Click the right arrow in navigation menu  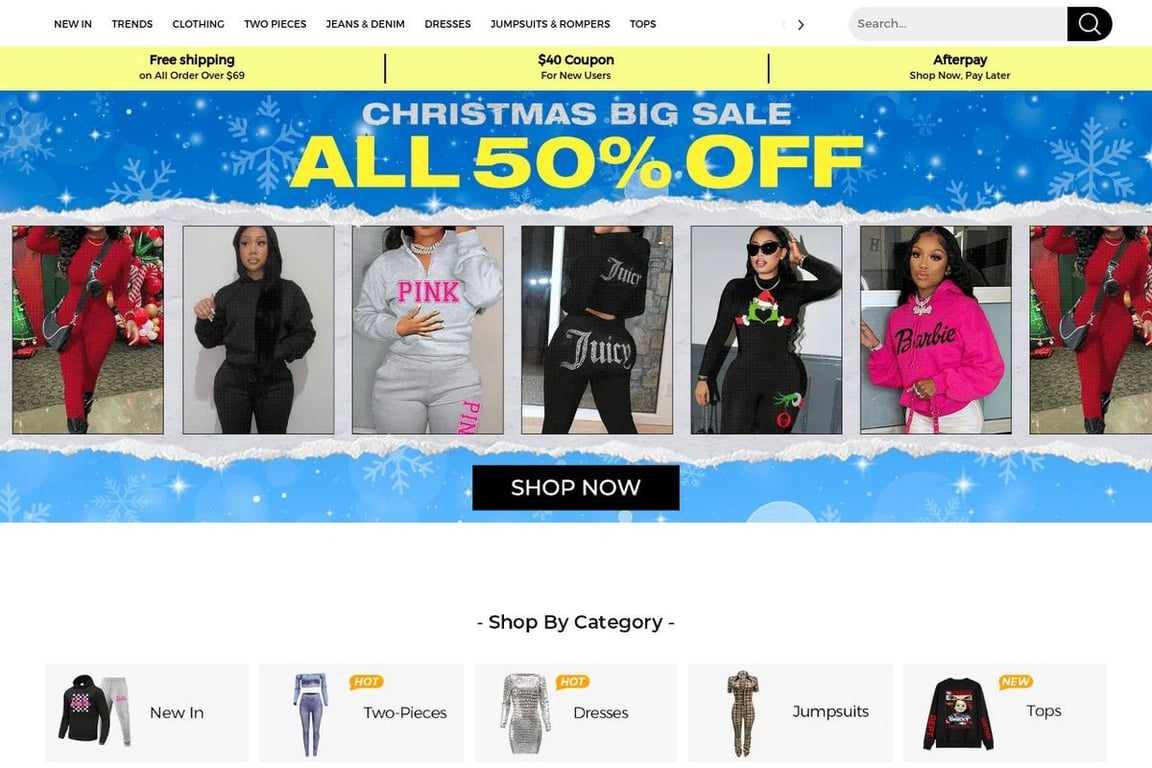coord(801,24)
